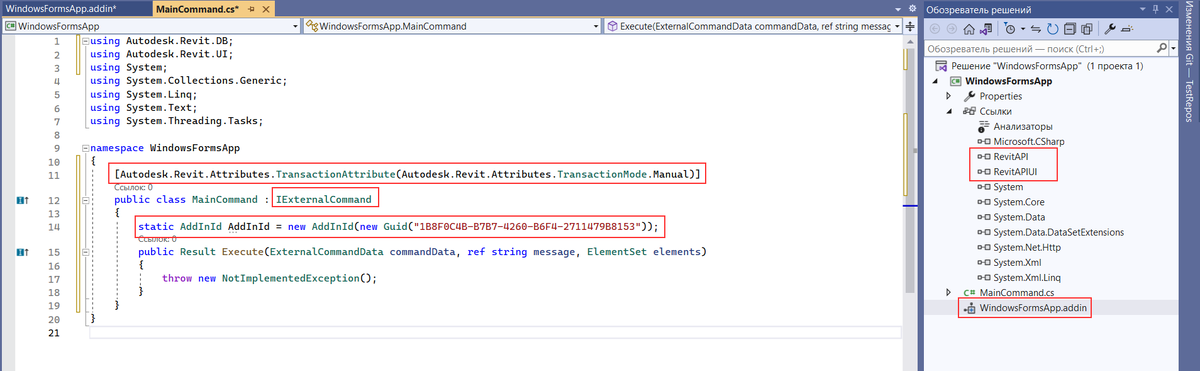Open the dropdown arrow beside the clock filter
Screen dimensions: 1200x371
pos(1022,29)
